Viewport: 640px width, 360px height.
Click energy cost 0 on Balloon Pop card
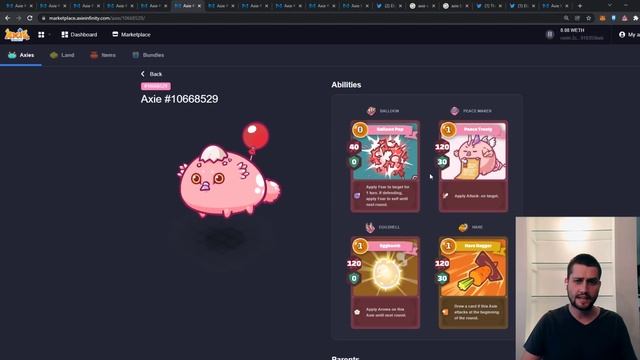360,130
